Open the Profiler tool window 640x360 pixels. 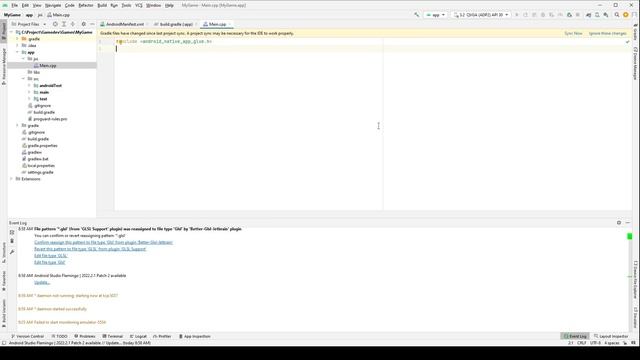click(x=162, y=336)
